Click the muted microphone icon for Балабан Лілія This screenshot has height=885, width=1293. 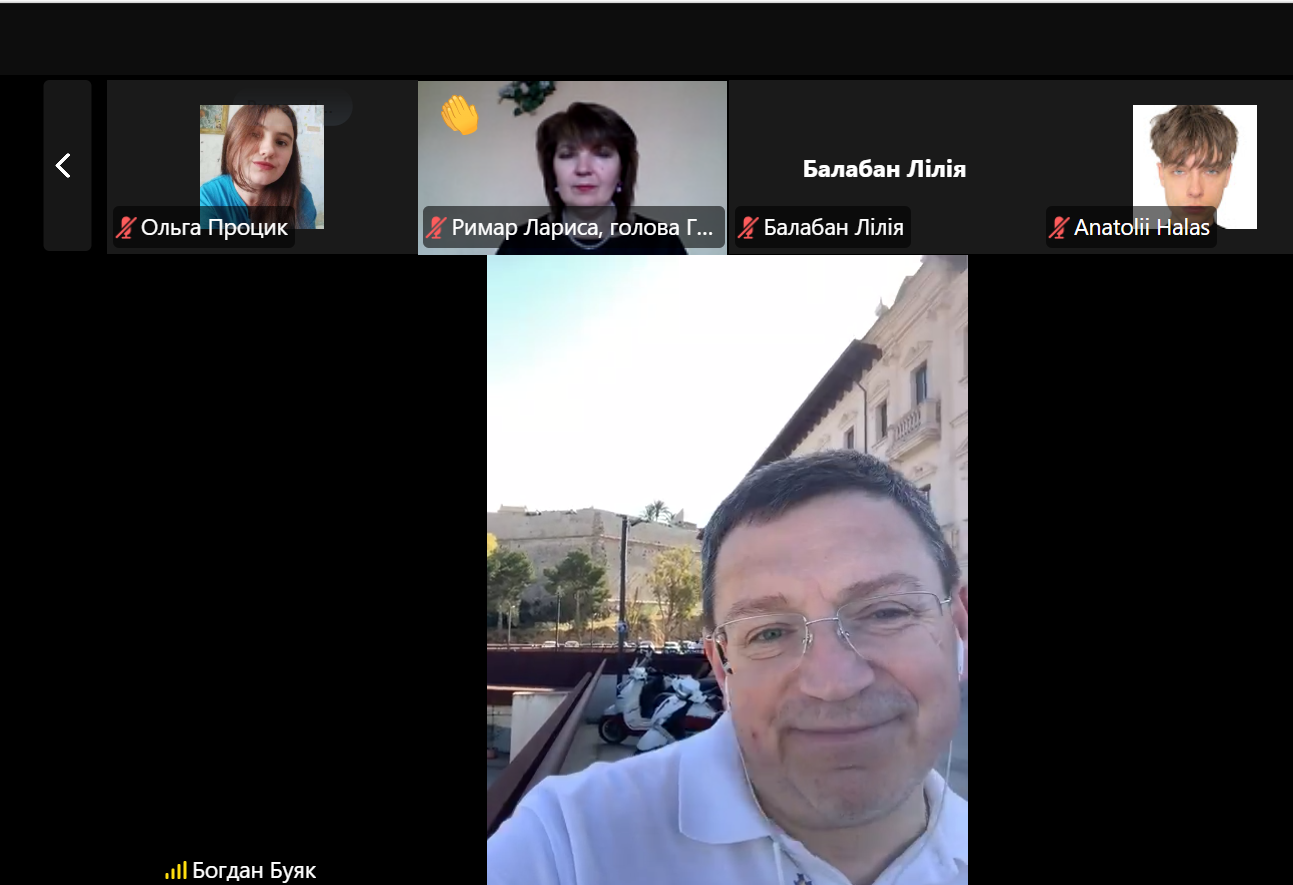(x=748, y=228)
